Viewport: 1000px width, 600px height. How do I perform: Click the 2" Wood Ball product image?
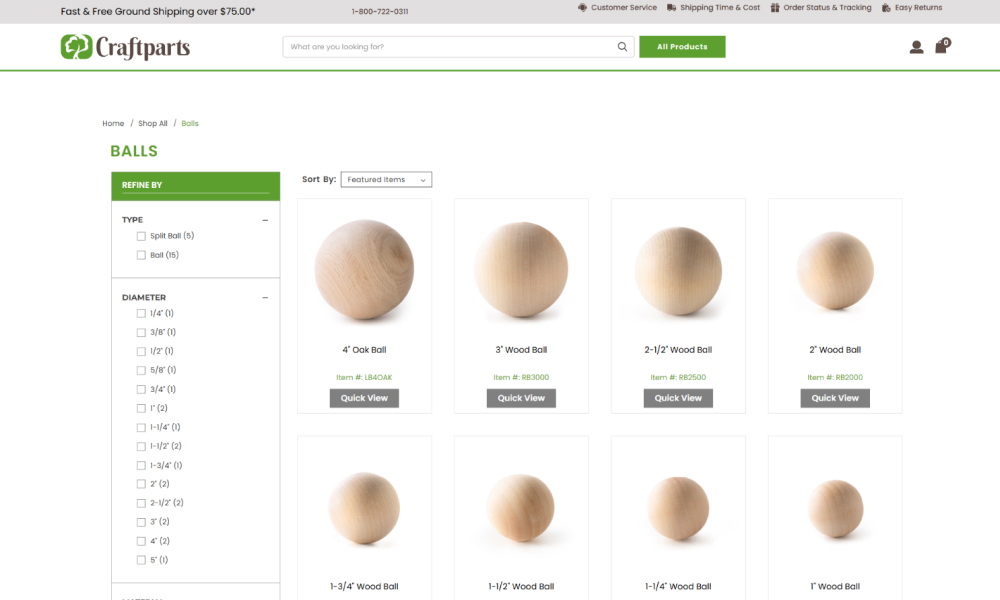point(835,270)
